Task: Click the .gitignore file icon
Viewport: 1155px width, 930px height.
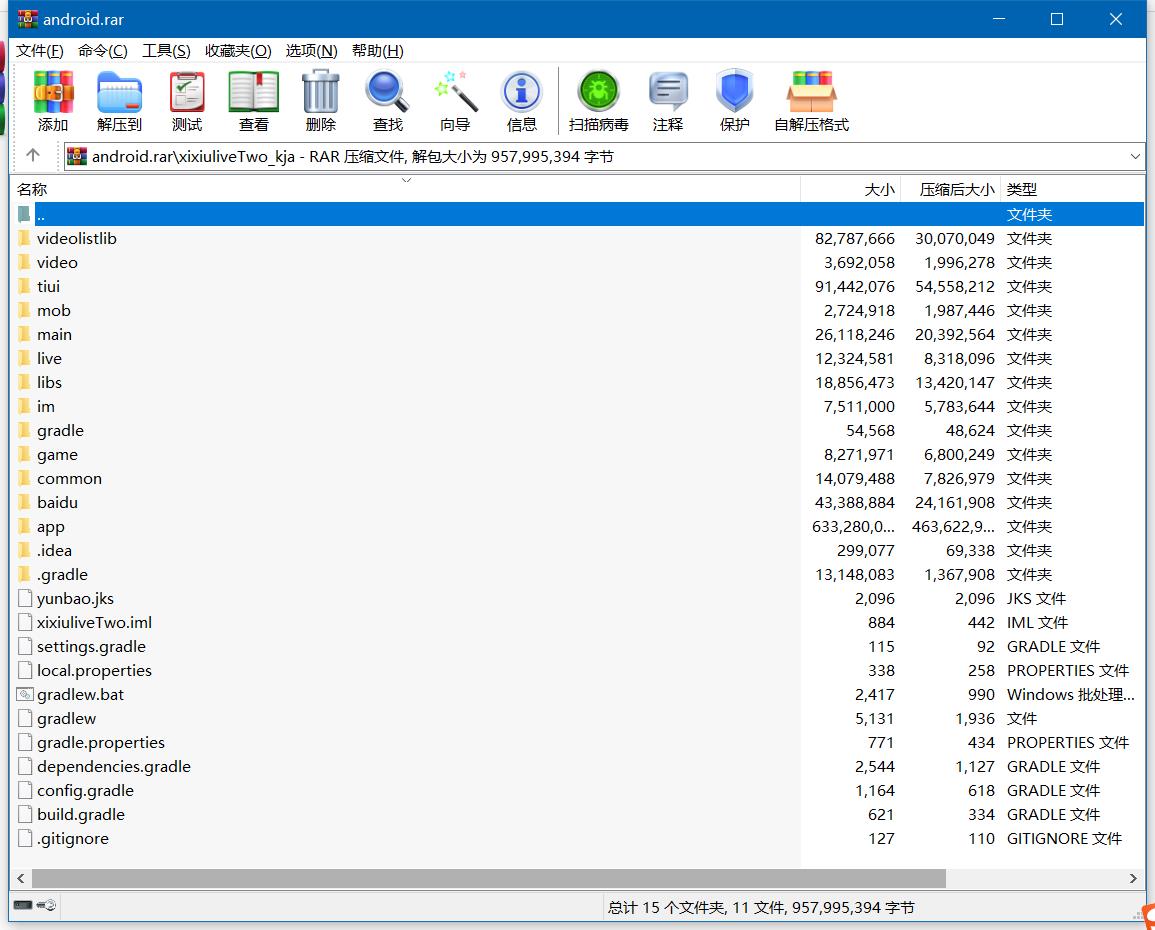Action: click(25, 838)
